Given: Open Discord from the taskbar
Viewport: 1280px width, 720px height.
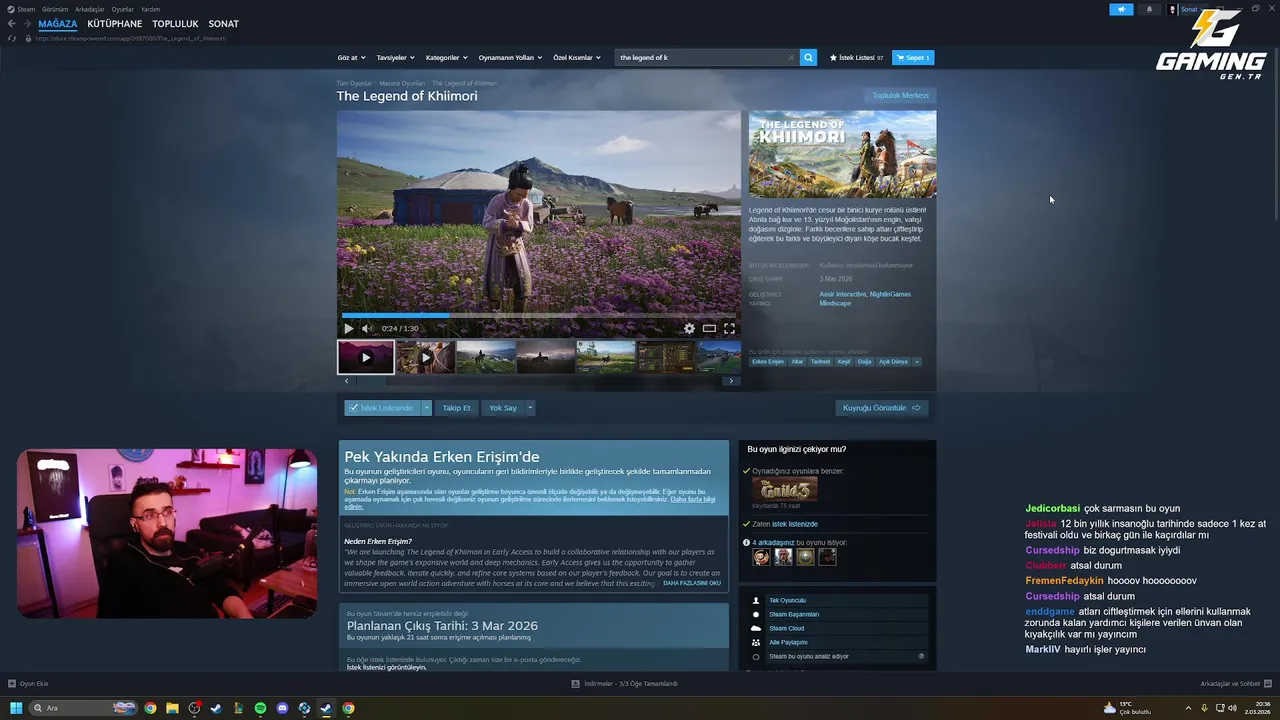Looking at the screenshot, I should point(282,708).
